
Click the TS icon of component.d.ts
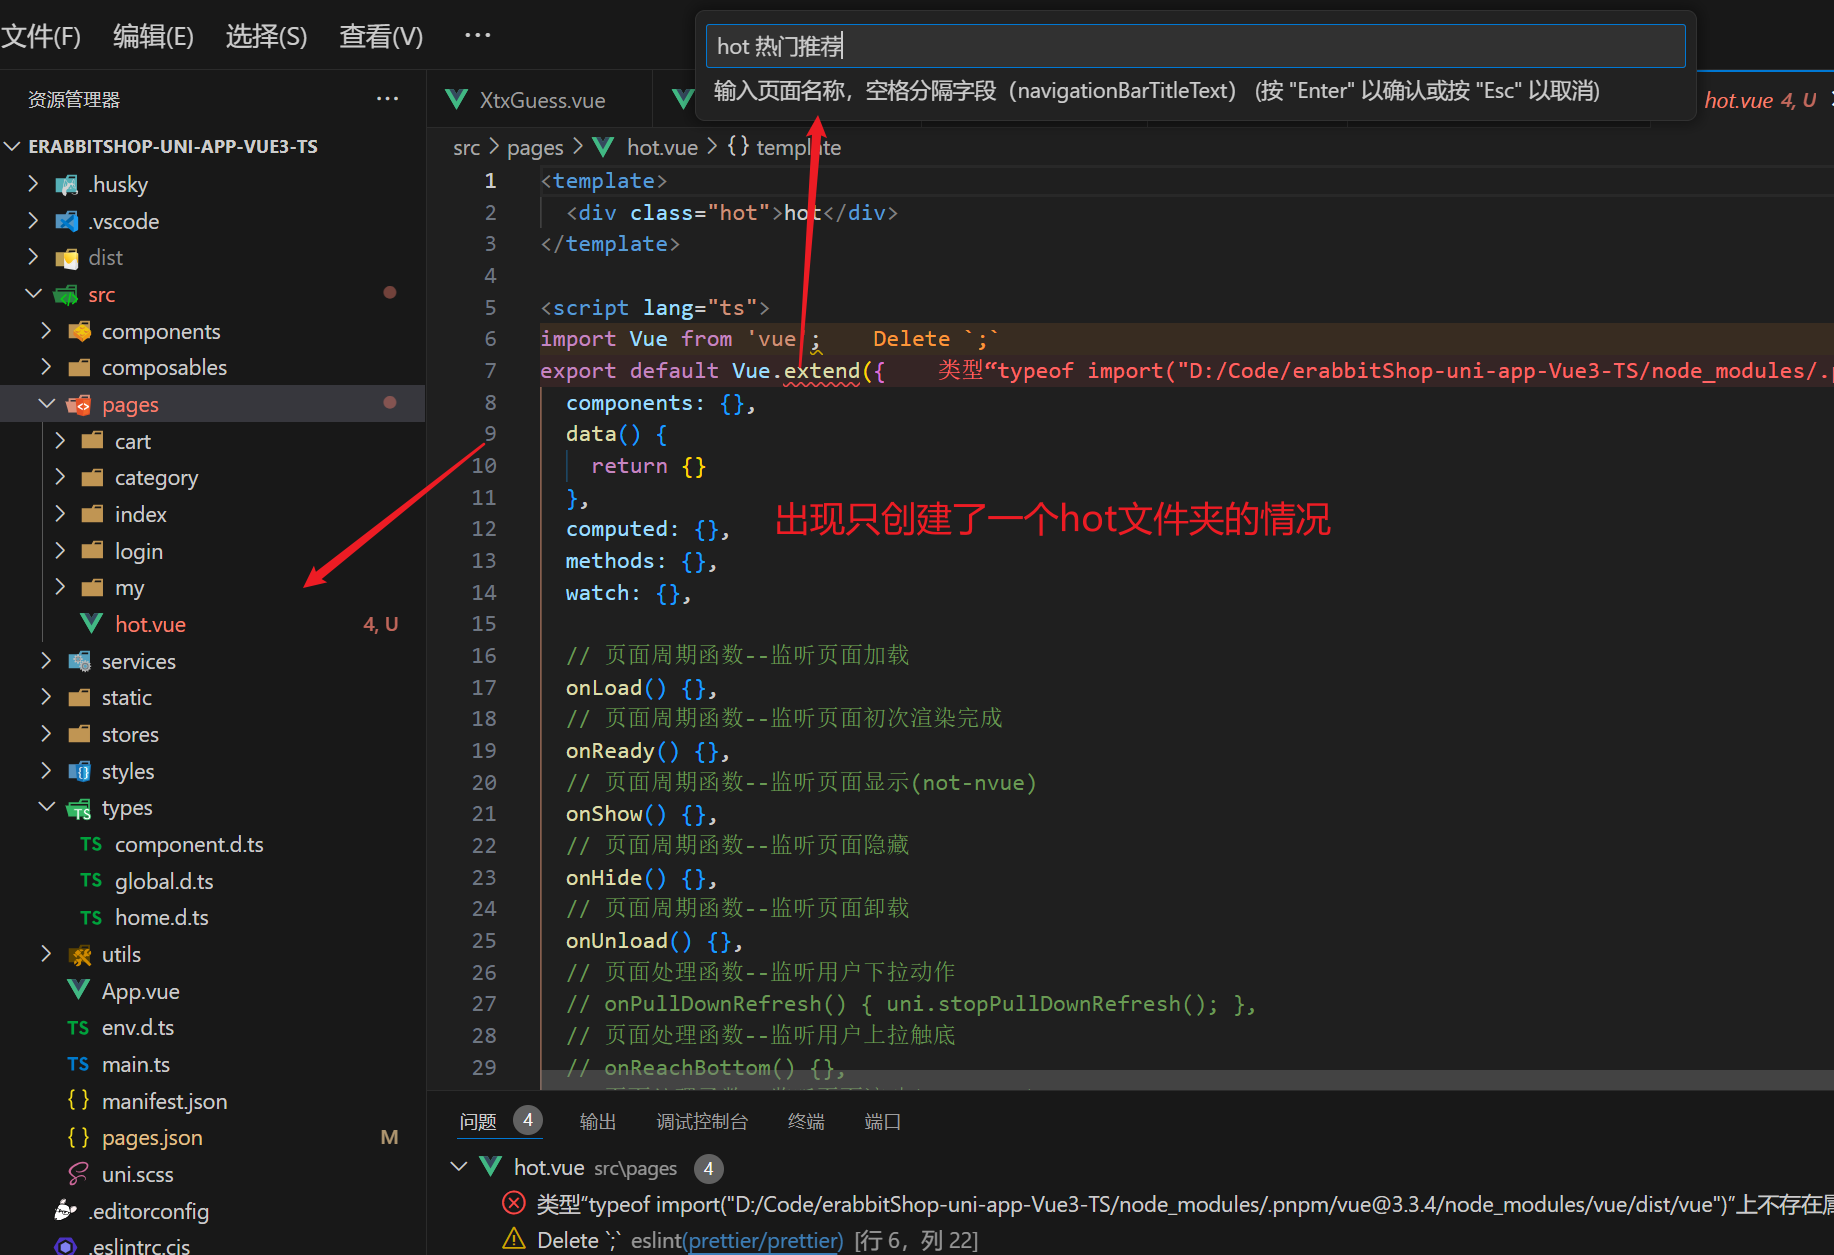(91, 845)
